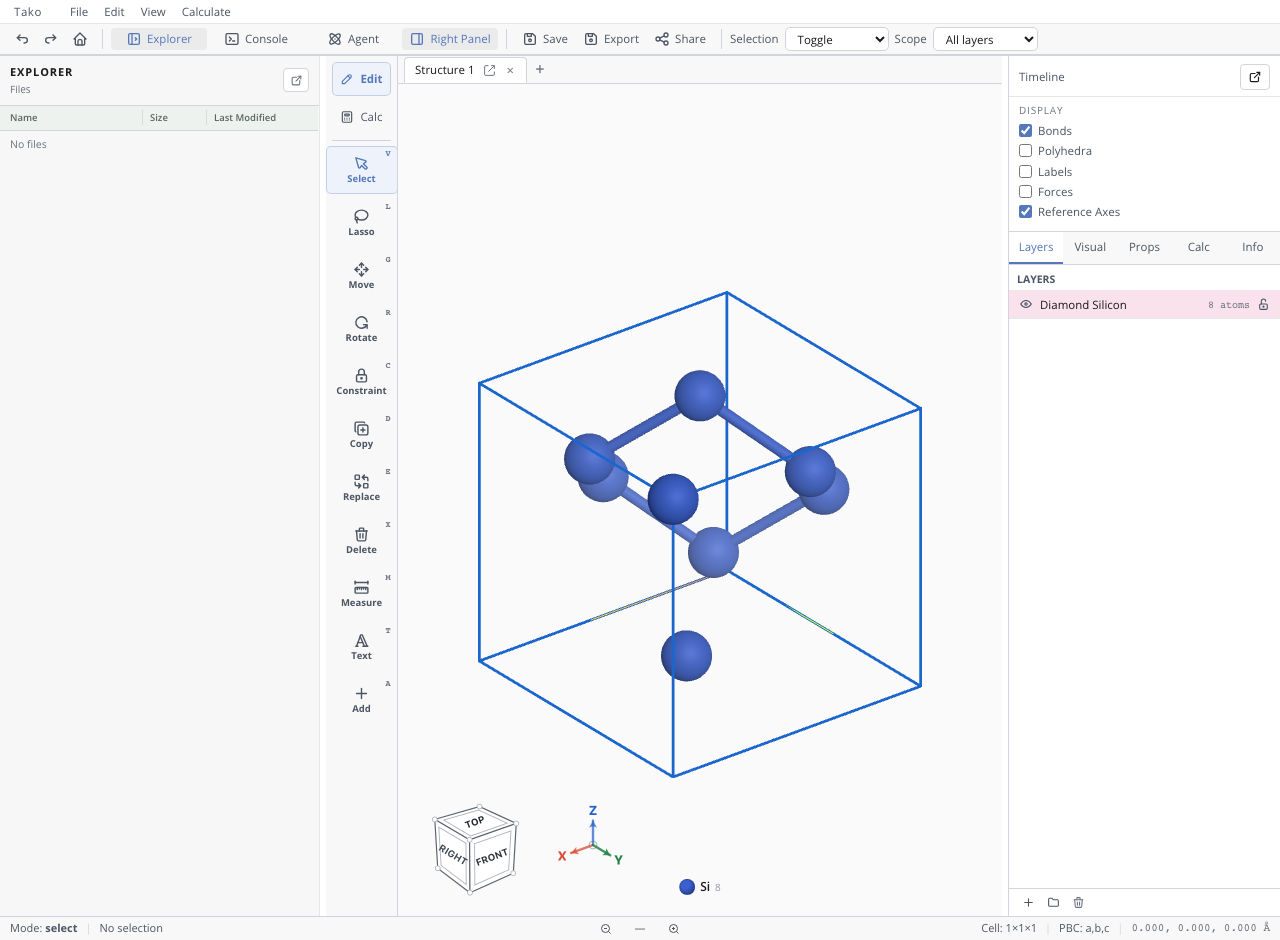Create a new layer folder
The image size is (1280, 940).
click(x=1053, y=903)
